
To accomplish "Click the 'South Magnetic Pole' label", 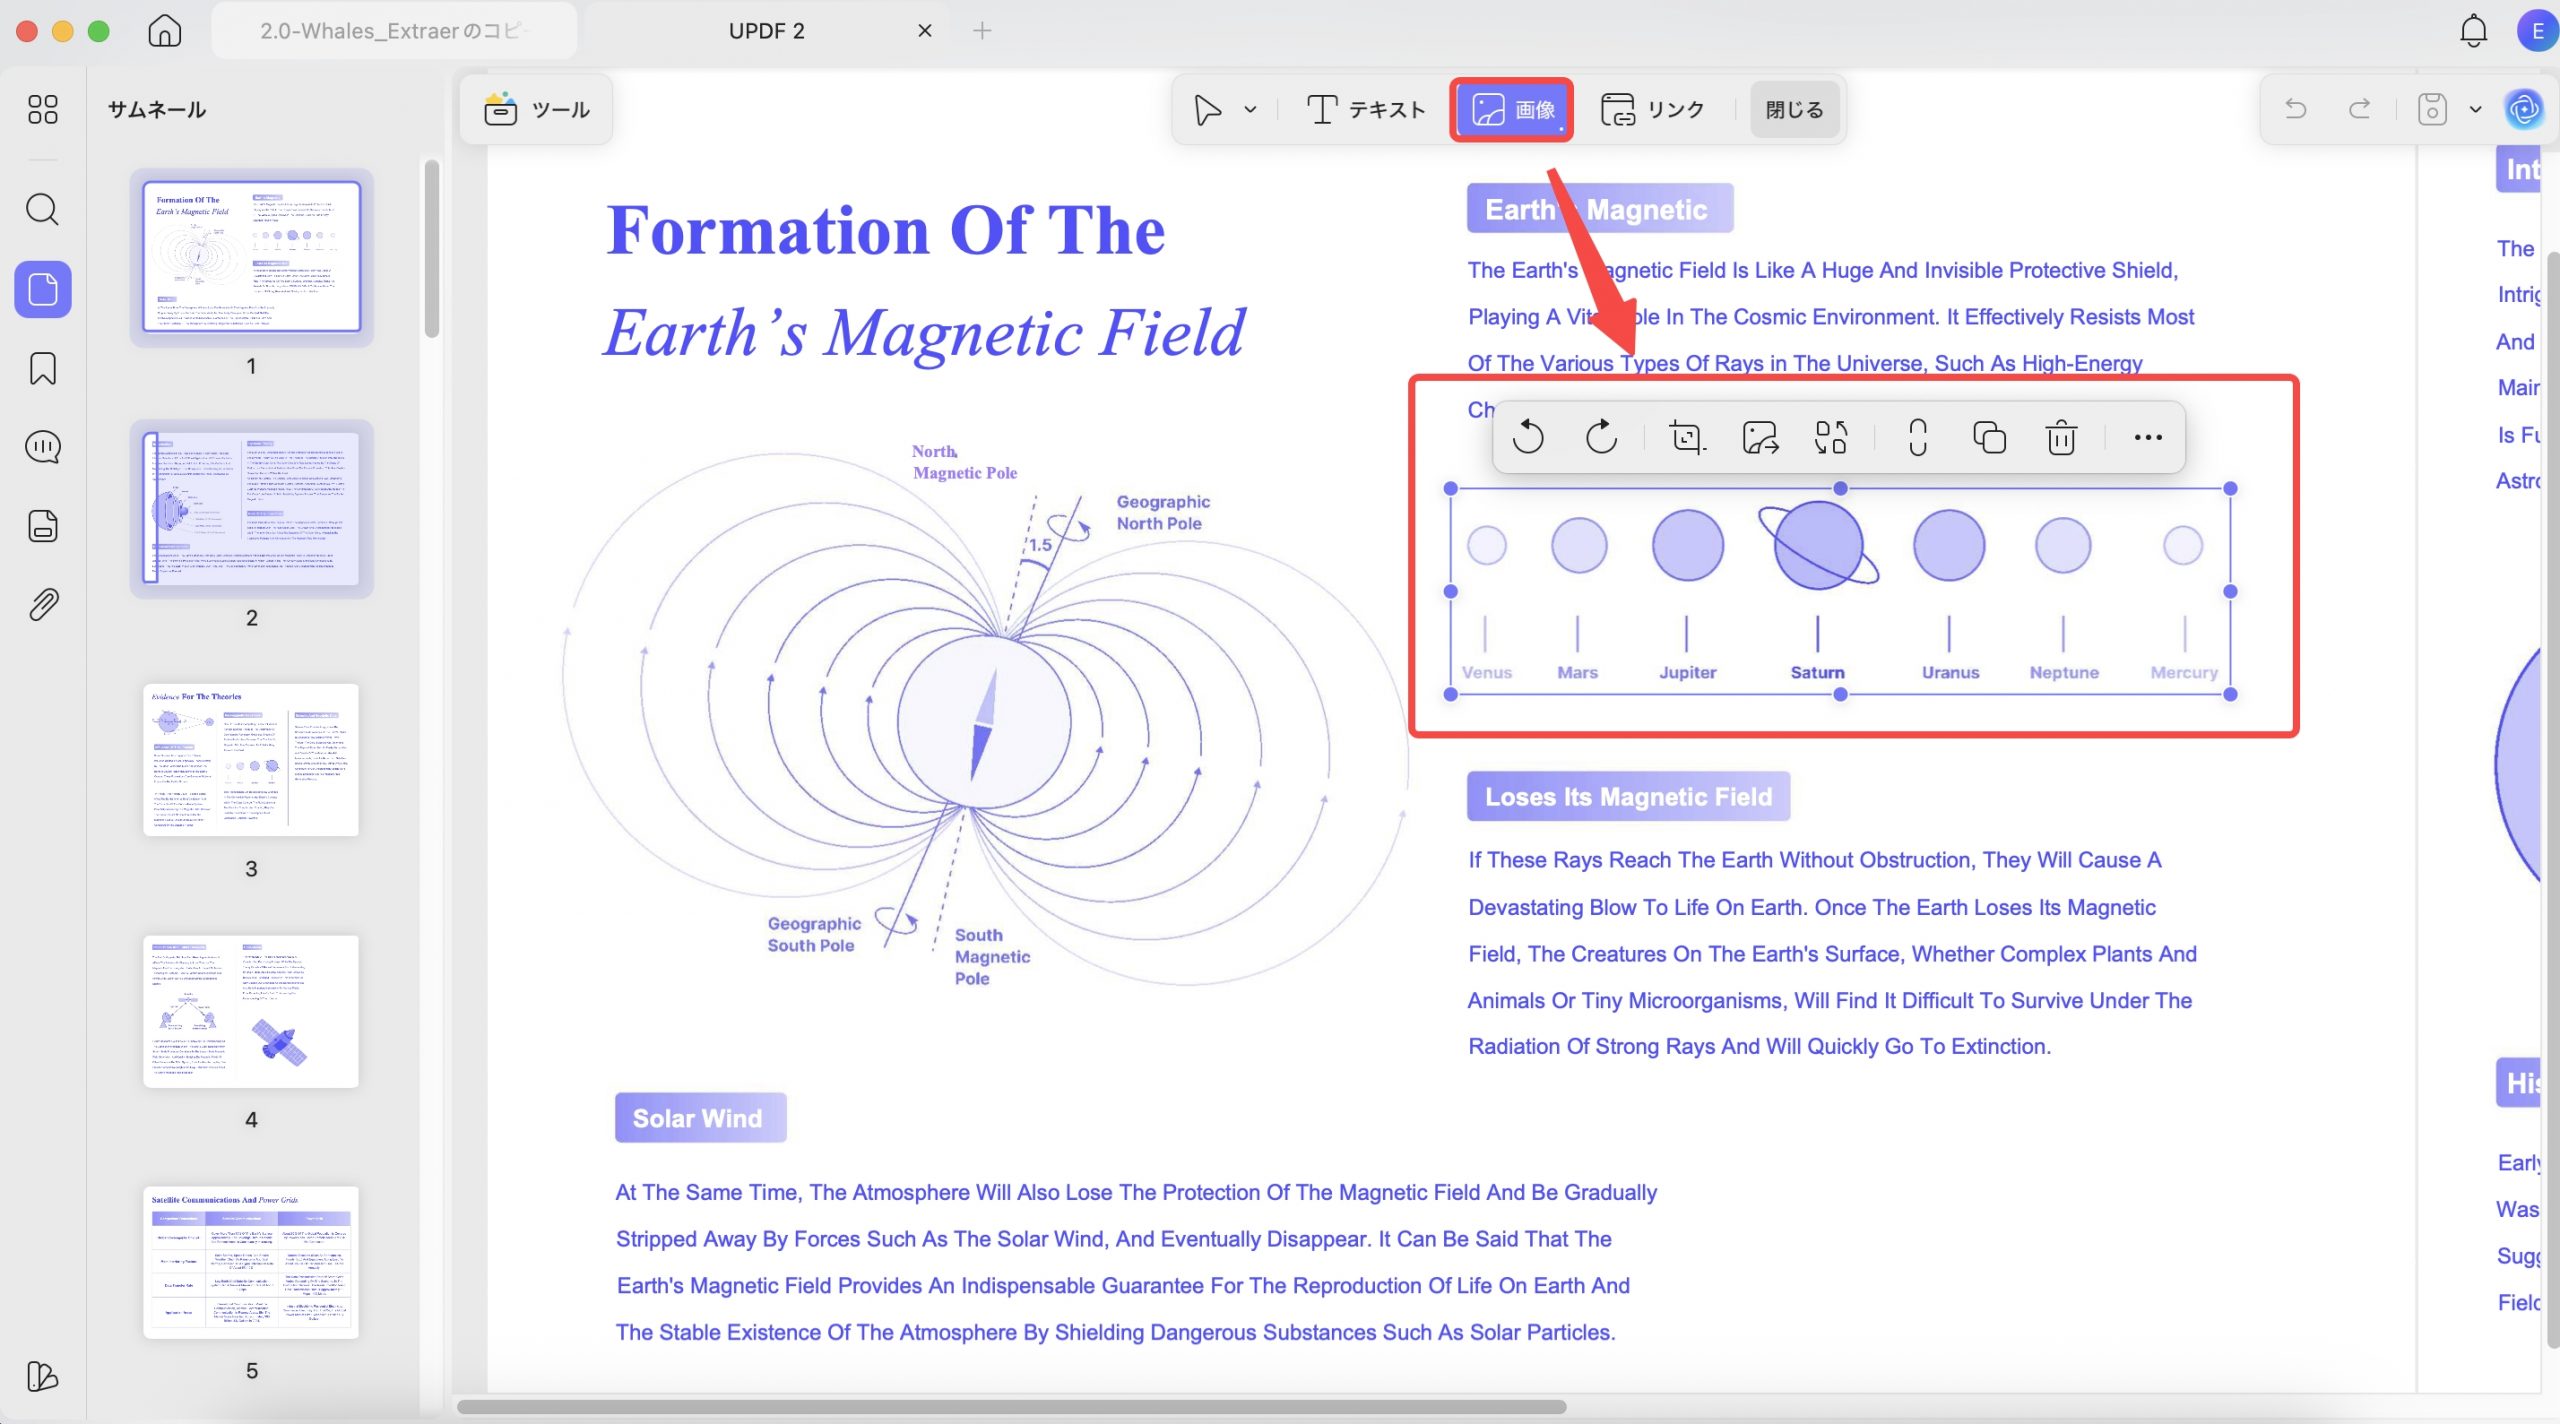I will (x=992, y=957).
